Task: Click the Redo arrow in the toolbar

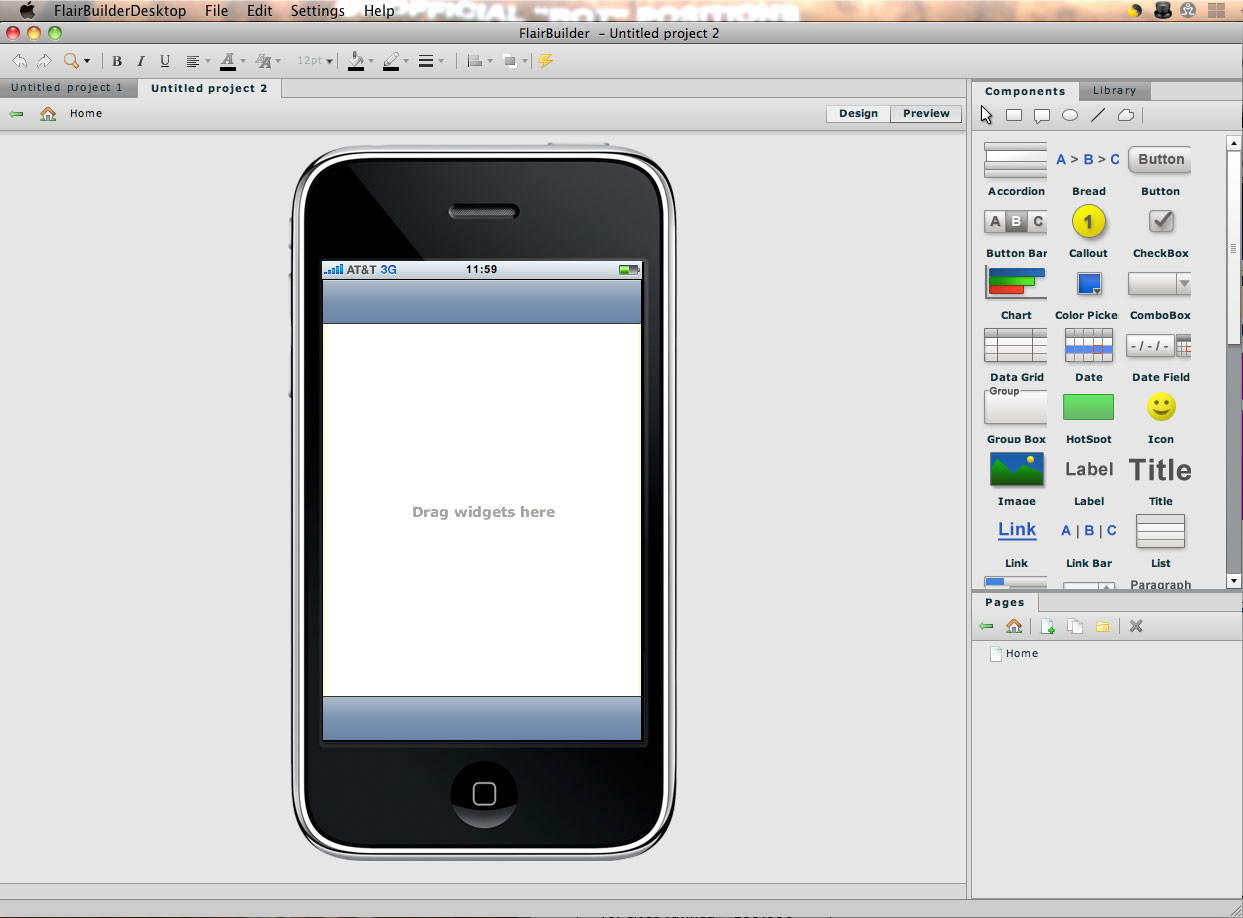Action: click(44, 61)
